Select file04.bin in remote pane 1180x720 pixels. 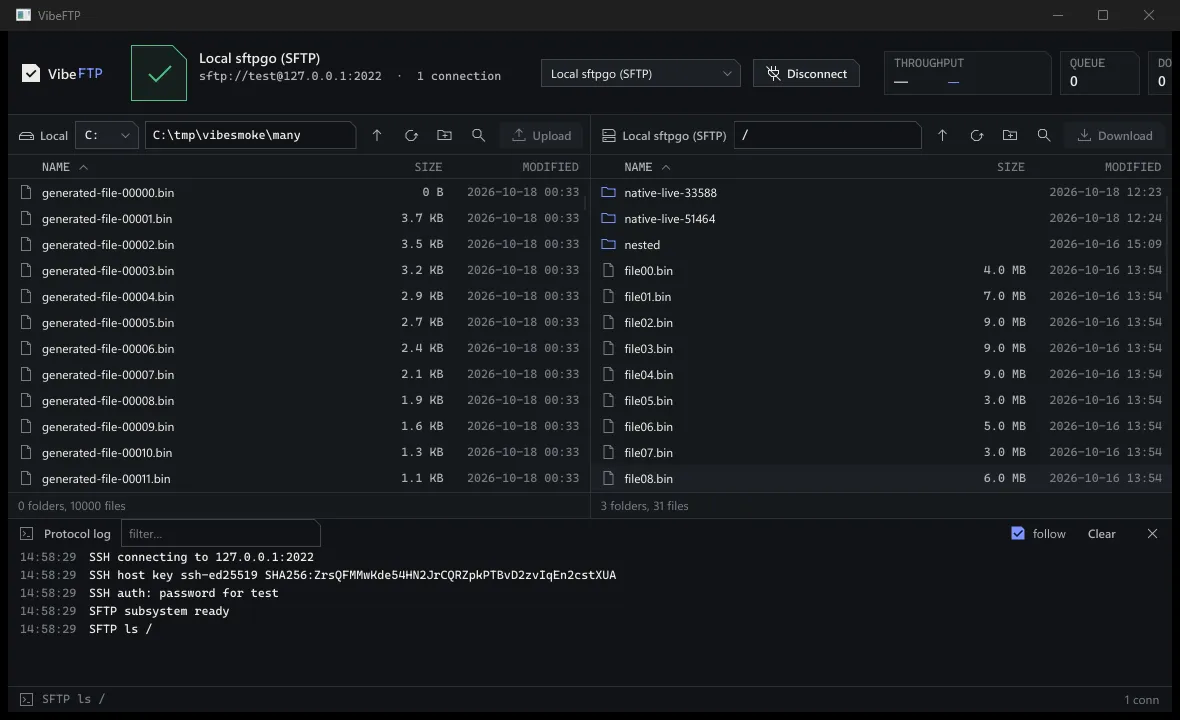click(881, 375)
